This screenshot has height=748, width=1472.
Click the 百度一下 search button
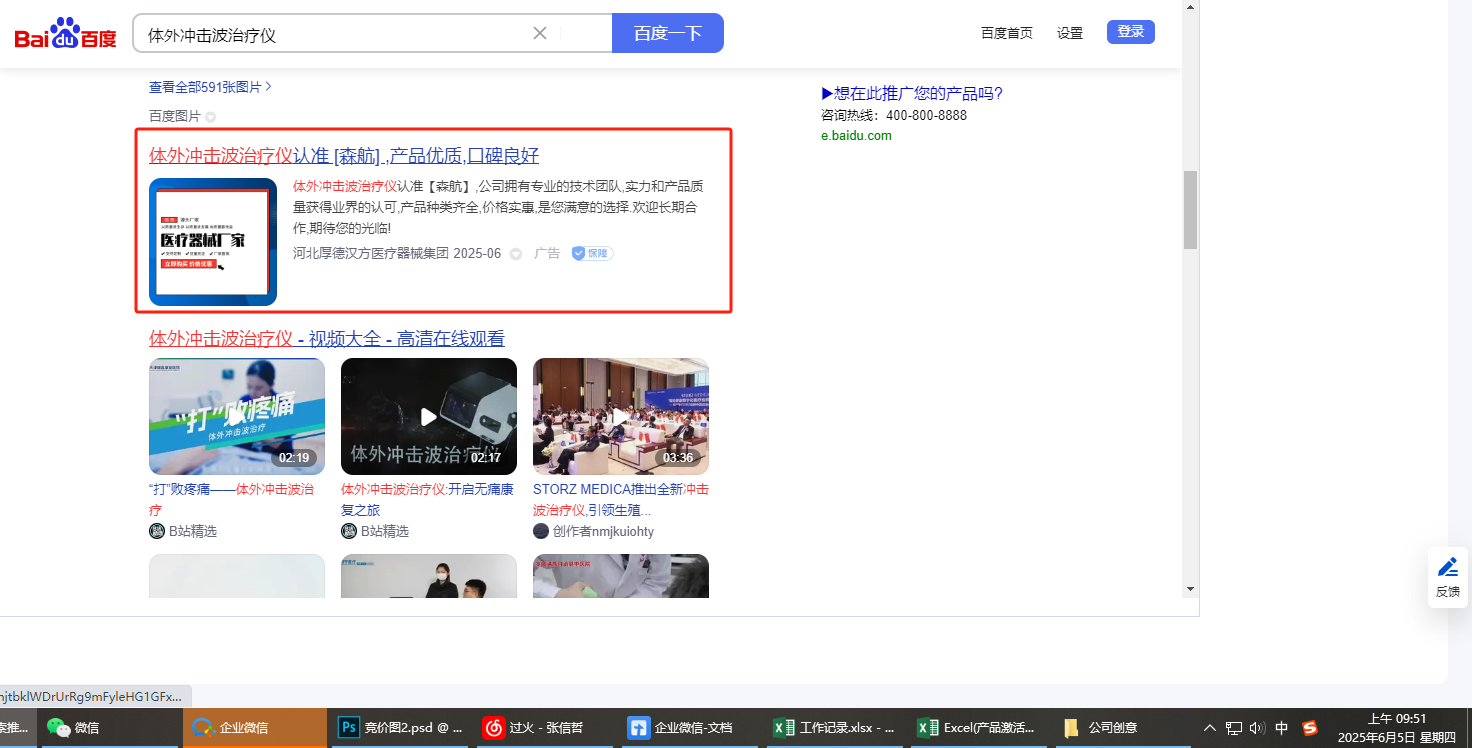[x=668, y=33]
